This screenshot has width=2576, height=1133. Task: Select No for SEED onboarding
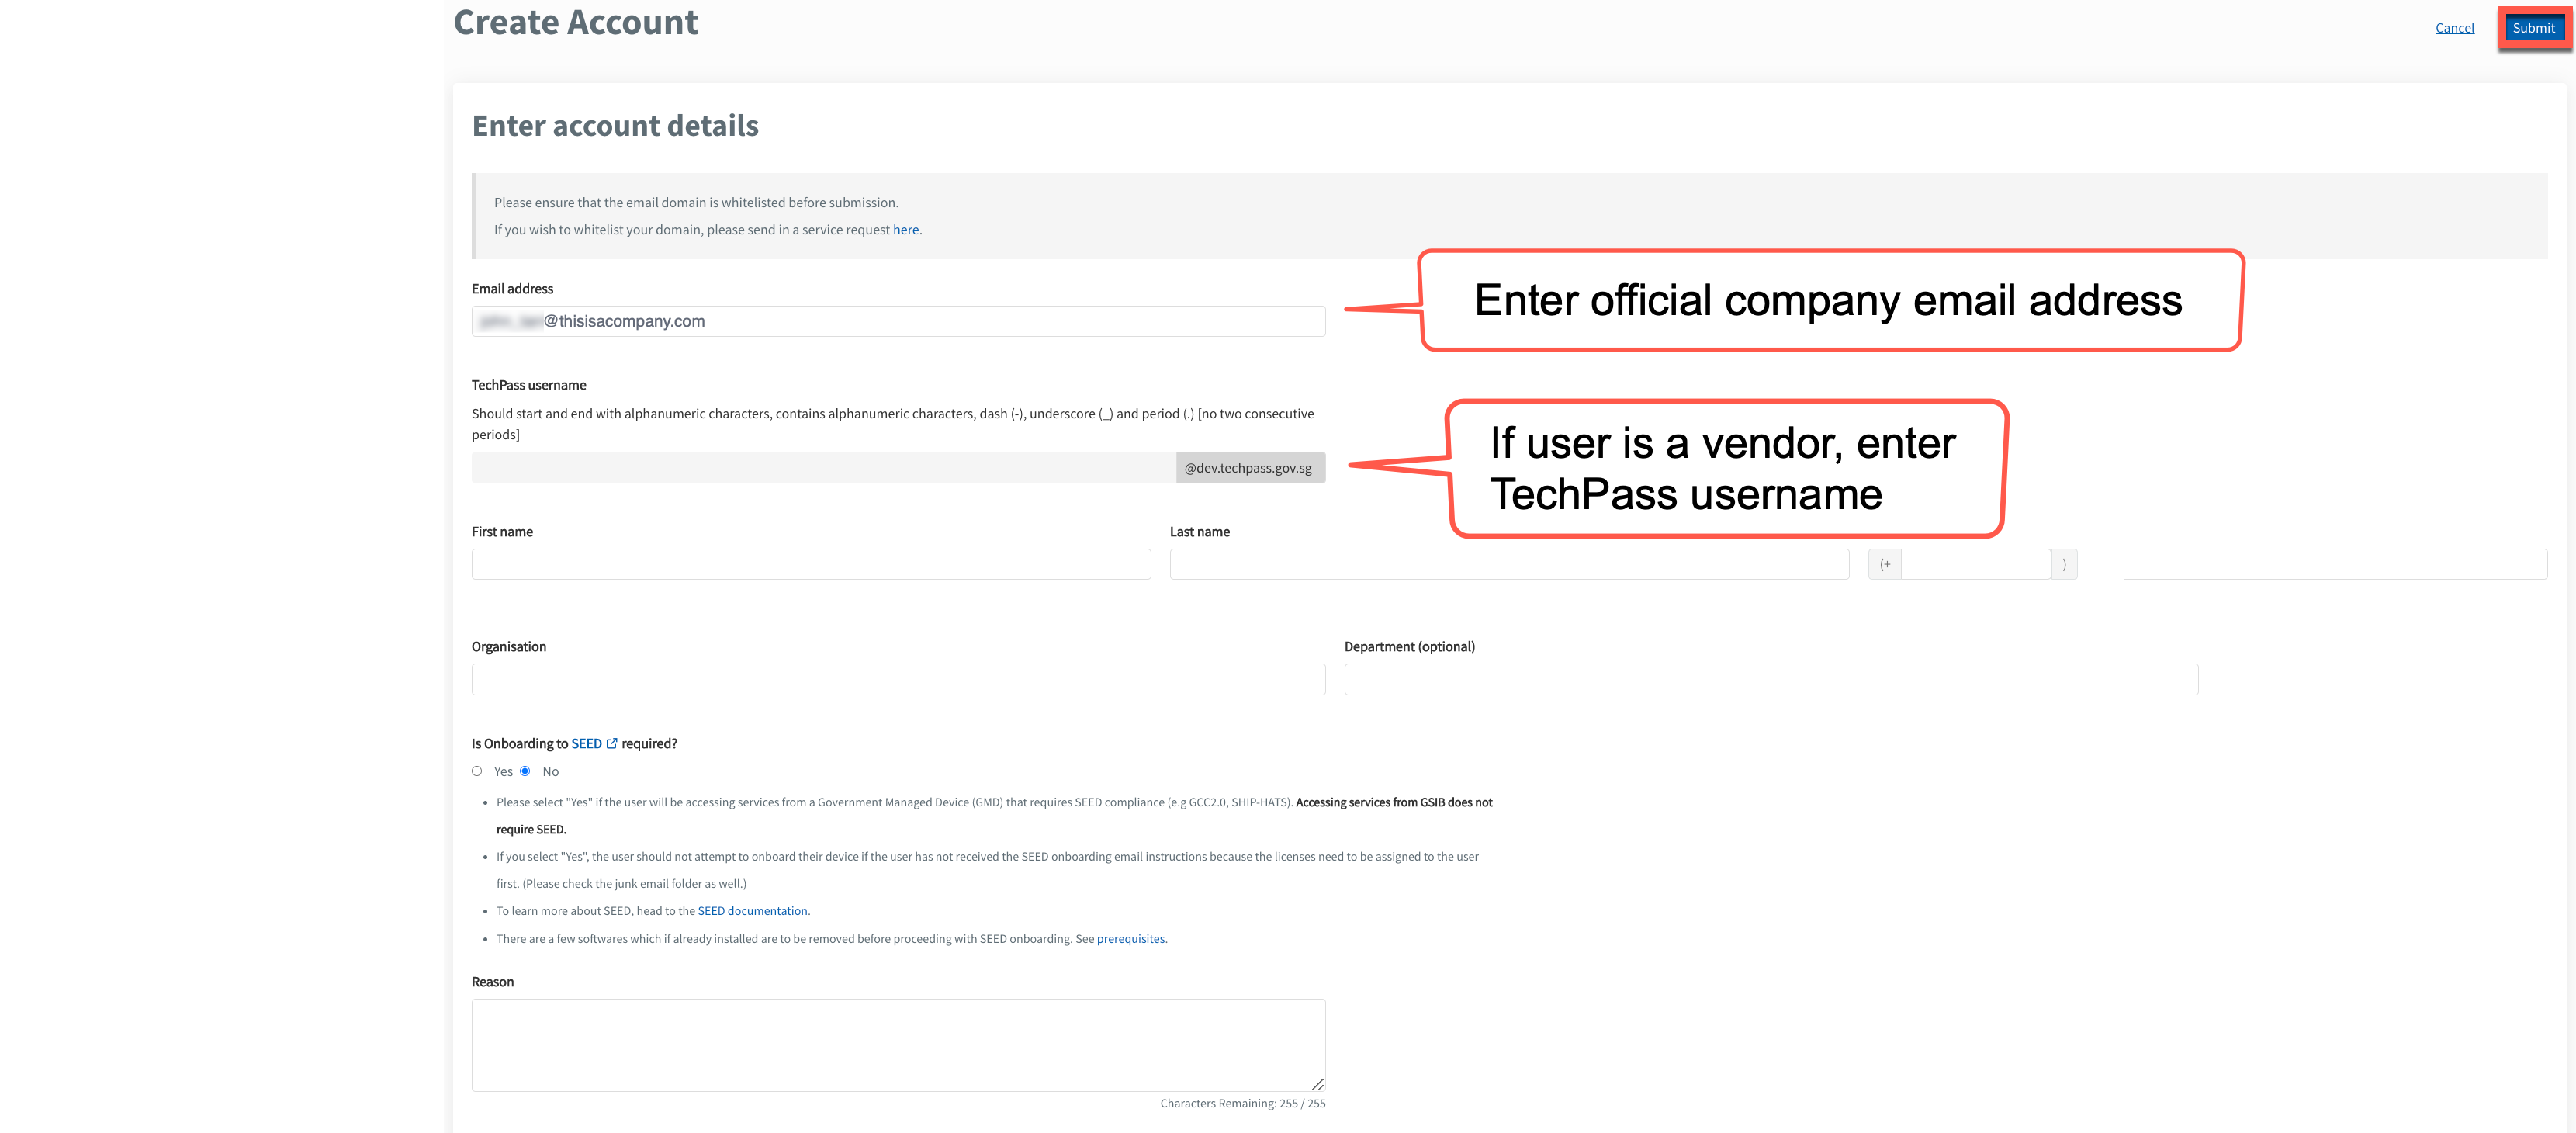[x=525, y=771]
